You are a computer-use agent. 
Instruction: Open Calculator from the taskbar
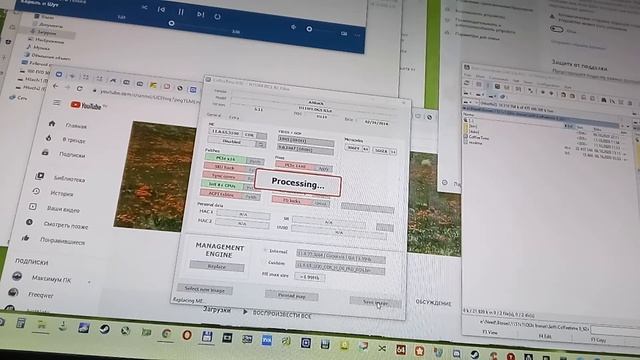coord(20,324)
